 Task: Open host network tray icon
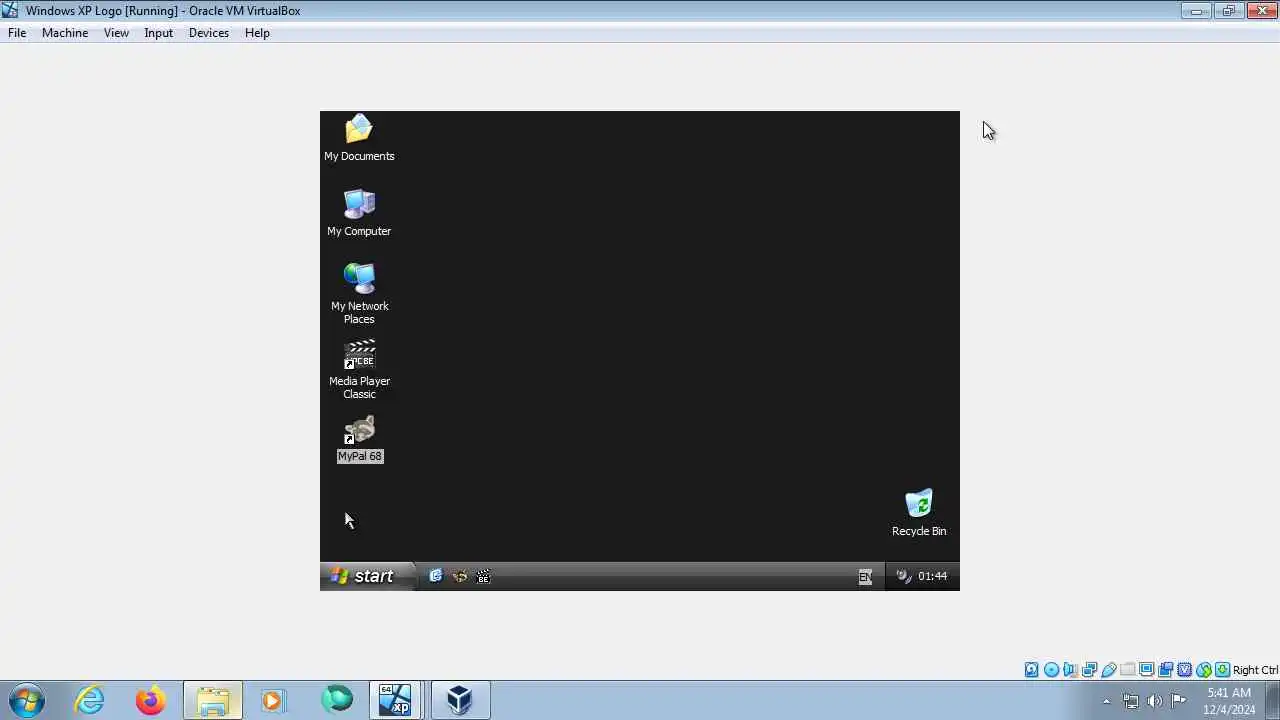click(1131, 701)
